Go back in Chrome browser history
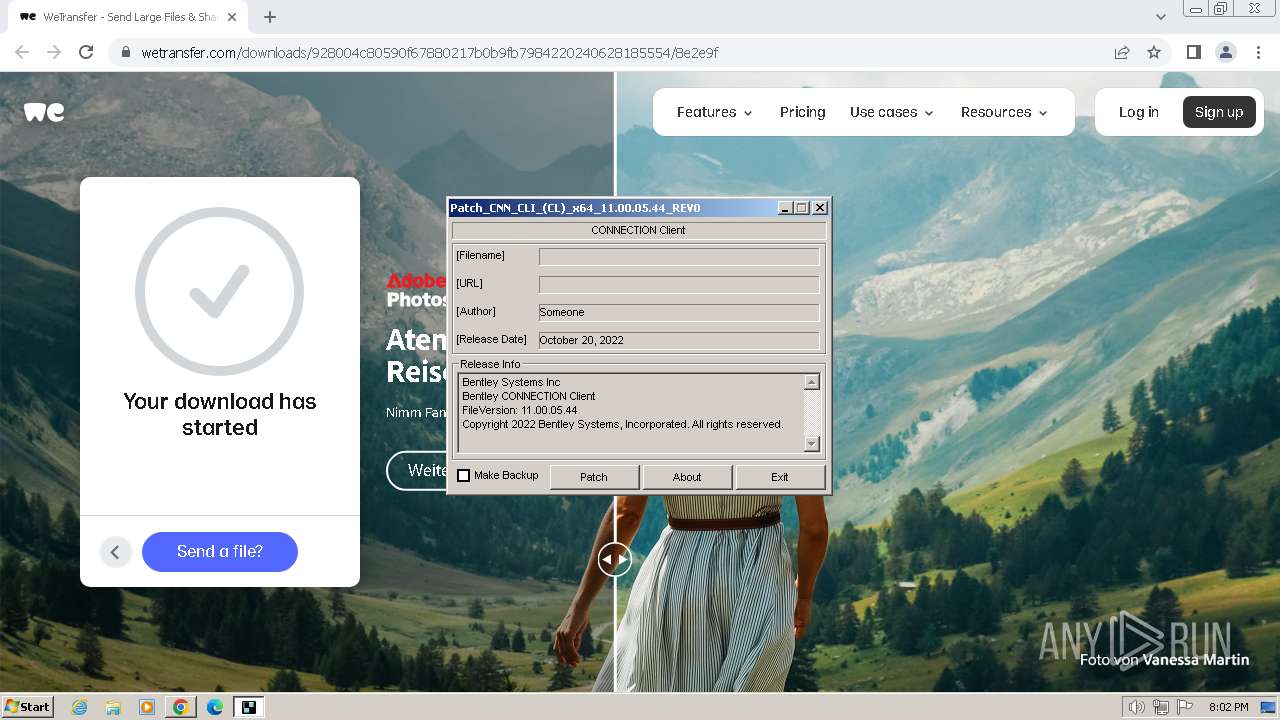Screen dimensions: 1280x720 pos(22,52)
